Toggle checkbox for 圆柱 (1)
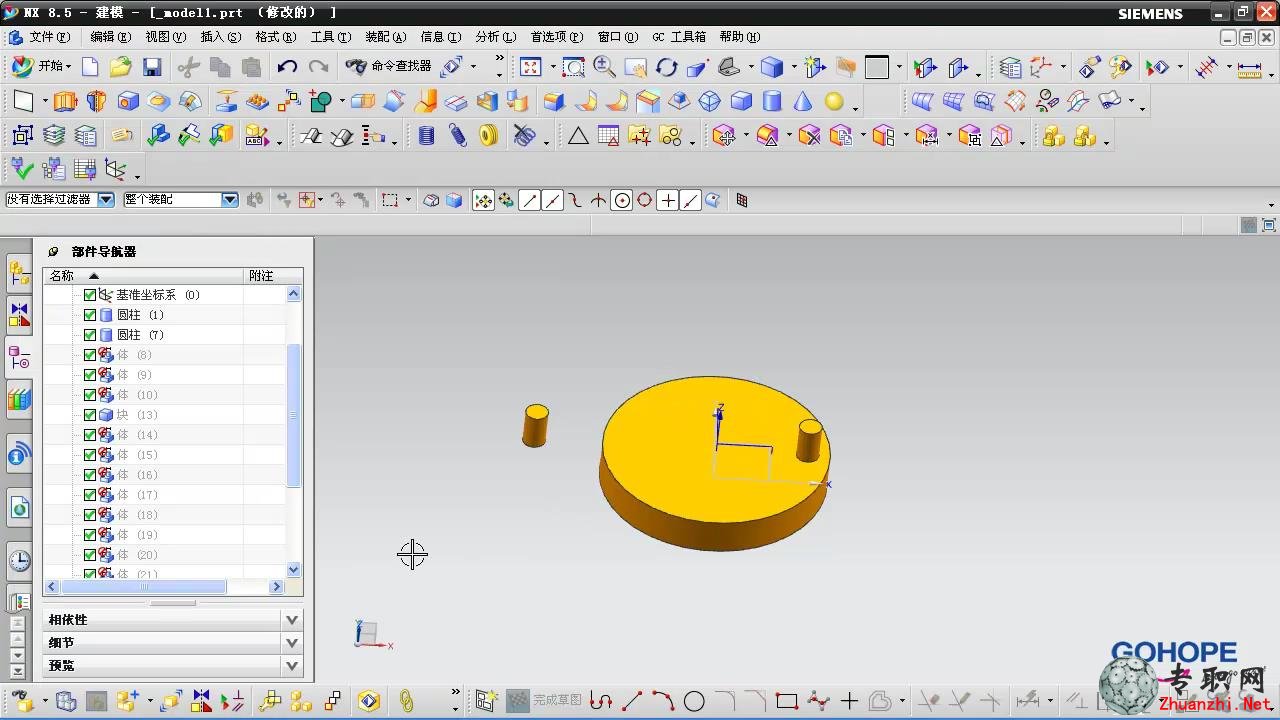Image resolution: width=1280 pixels, height=720 pixels. [x=90, y=315]
